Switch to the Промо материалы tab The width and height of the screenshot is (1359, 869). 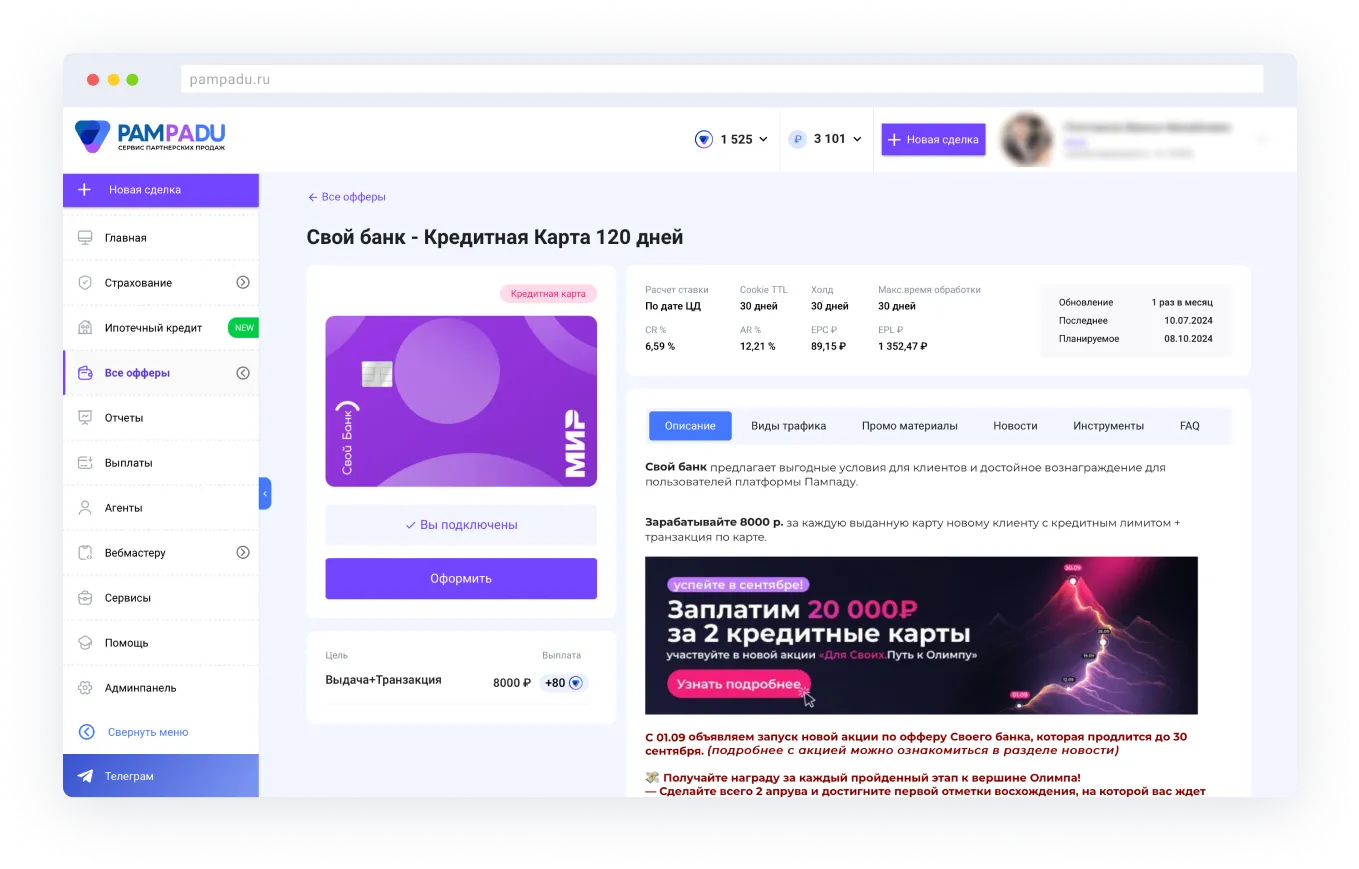pos(909,426)
